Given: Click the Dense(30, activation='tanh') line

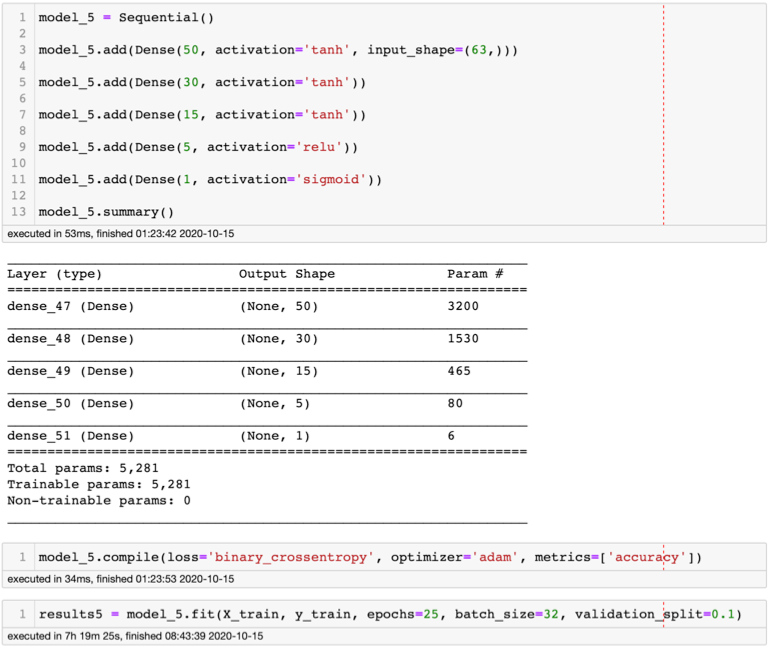Looking at the screenshot, I should pos(202,83).
